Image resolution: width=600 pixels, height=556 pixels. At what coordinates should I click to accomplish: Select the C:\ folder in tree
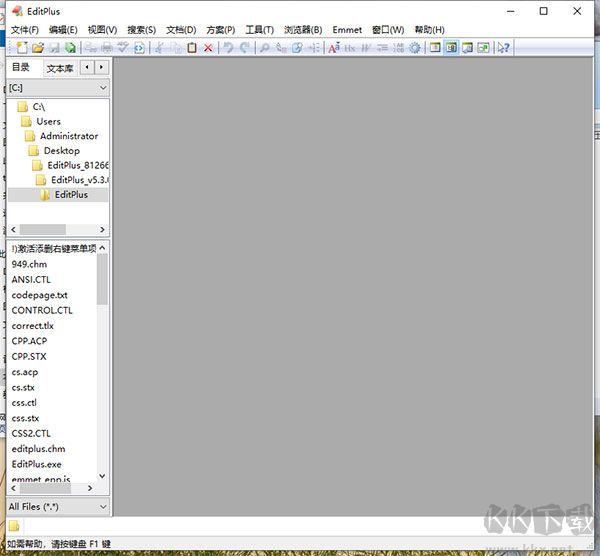(x=31, y=107)
